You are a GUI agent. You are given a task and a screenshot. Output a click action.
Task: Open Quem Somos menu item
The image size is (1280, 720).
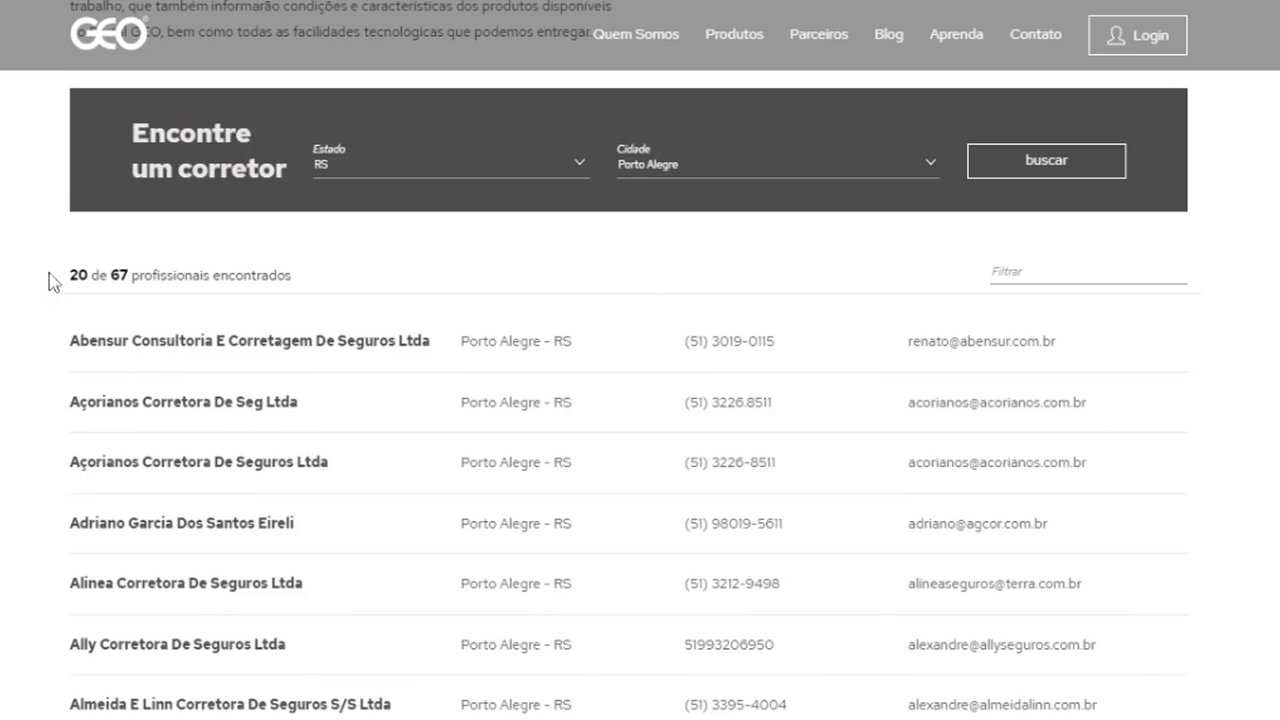pyautogui.click(x=636, y=34)
